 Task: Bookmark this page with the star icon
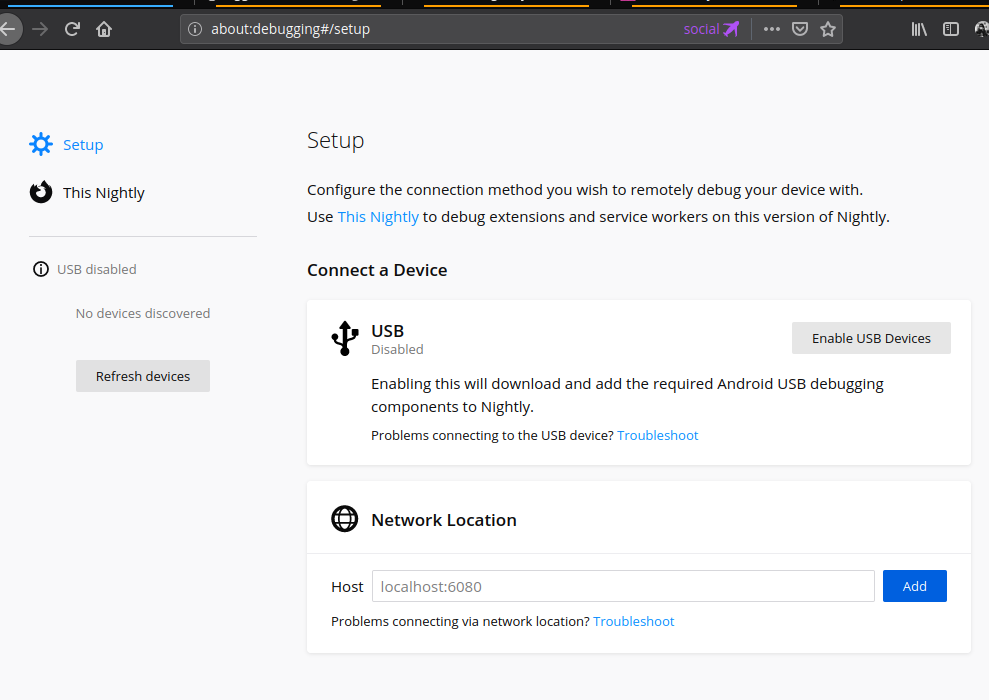coord(828,29)
